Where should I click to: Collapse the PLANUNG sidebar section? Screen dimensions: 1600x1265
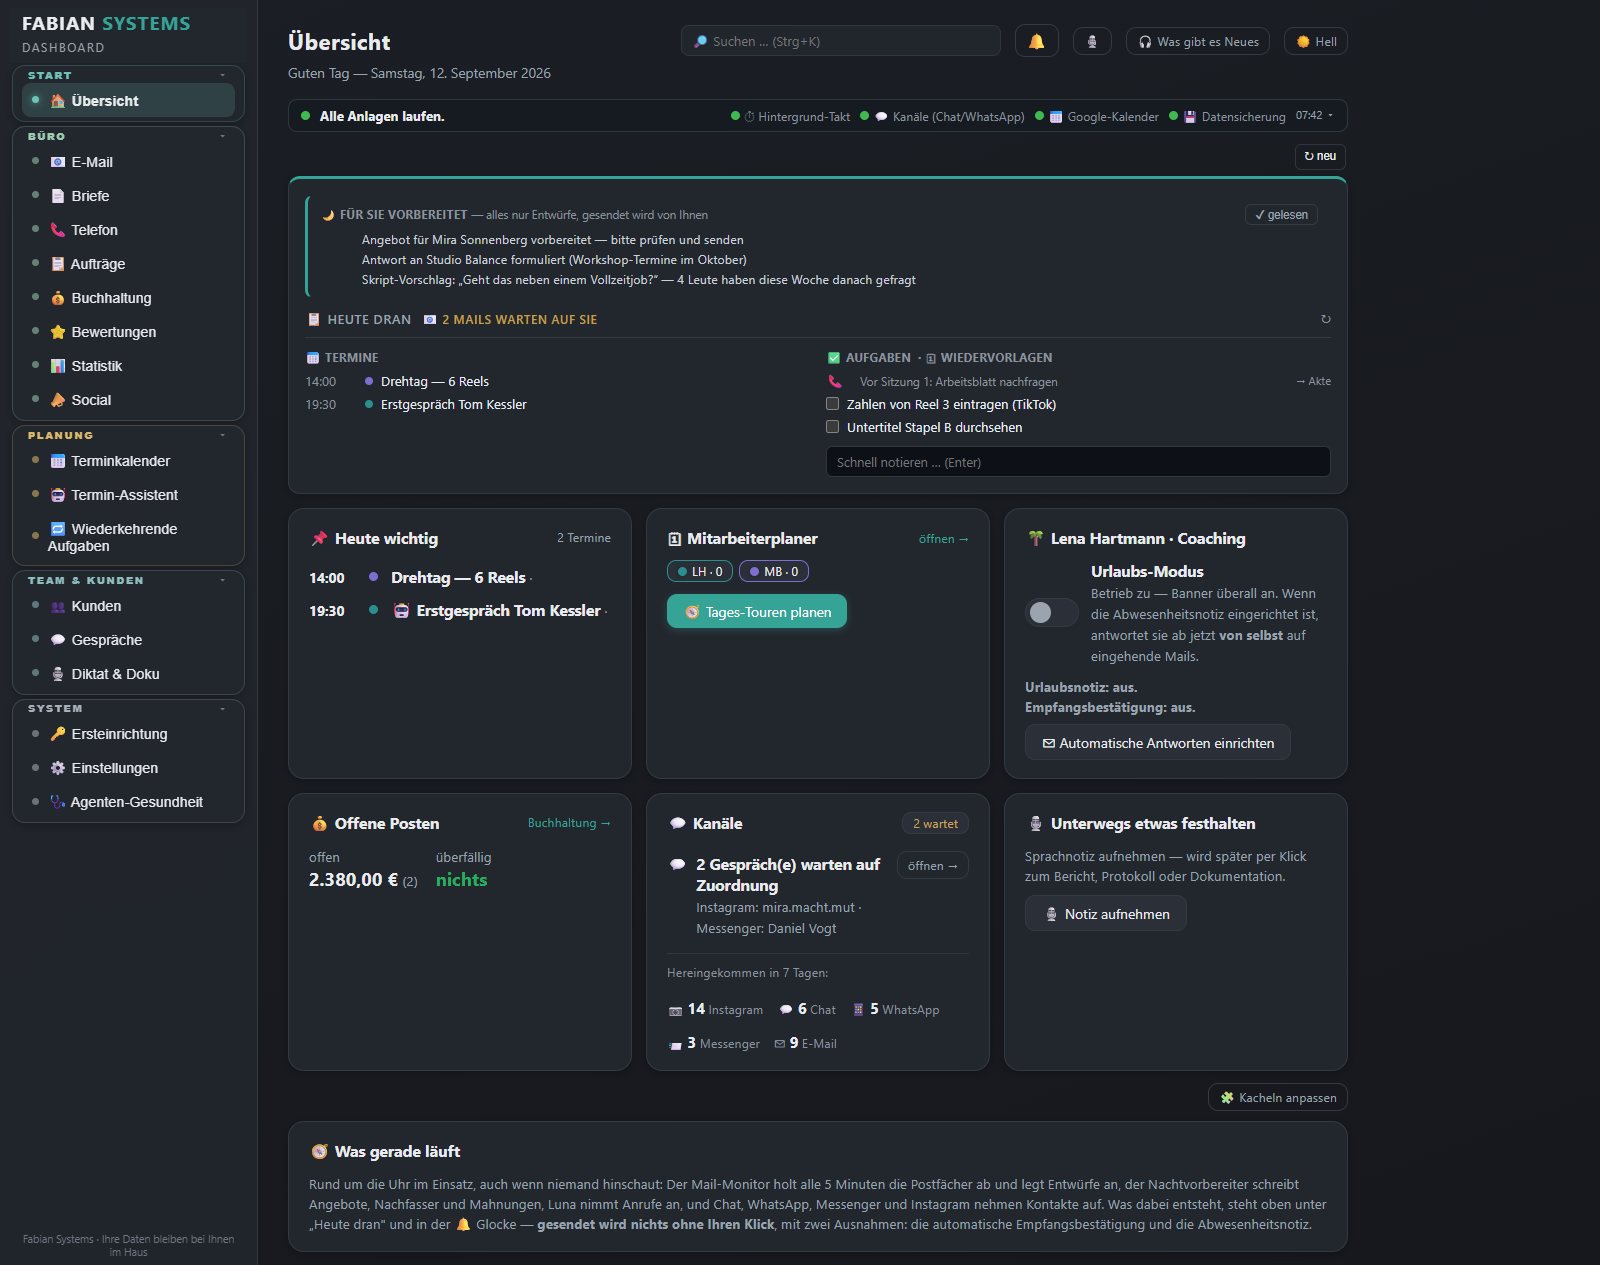point(222,435)
